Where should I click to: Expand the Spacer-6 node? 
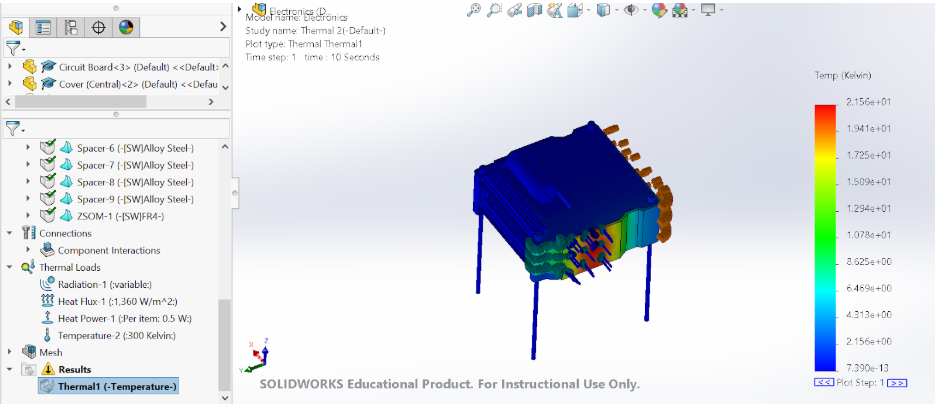(28, 148)
